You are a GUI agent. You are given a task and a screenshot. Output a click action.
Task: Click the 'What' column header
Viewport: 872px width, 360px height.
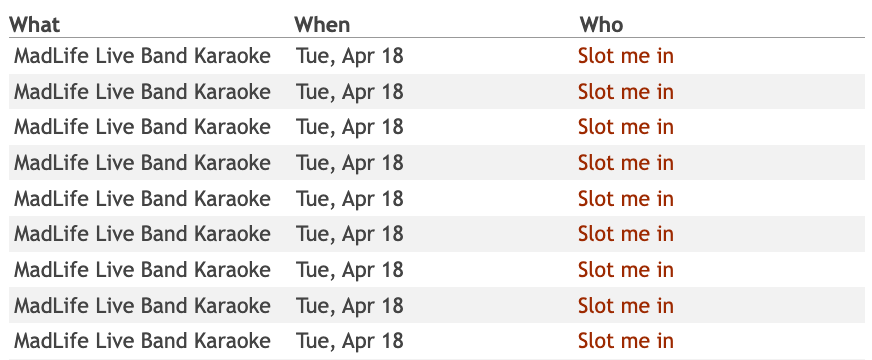click(34, 24)
